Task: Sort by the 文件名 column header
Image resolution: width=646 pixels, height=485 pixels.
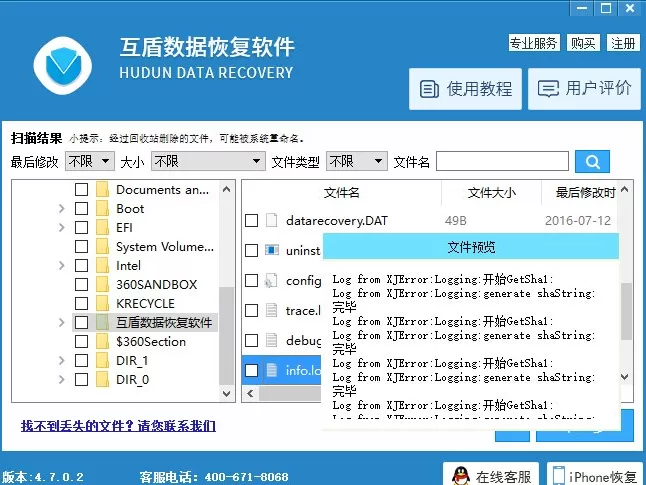Action: [x=342, y=192]
